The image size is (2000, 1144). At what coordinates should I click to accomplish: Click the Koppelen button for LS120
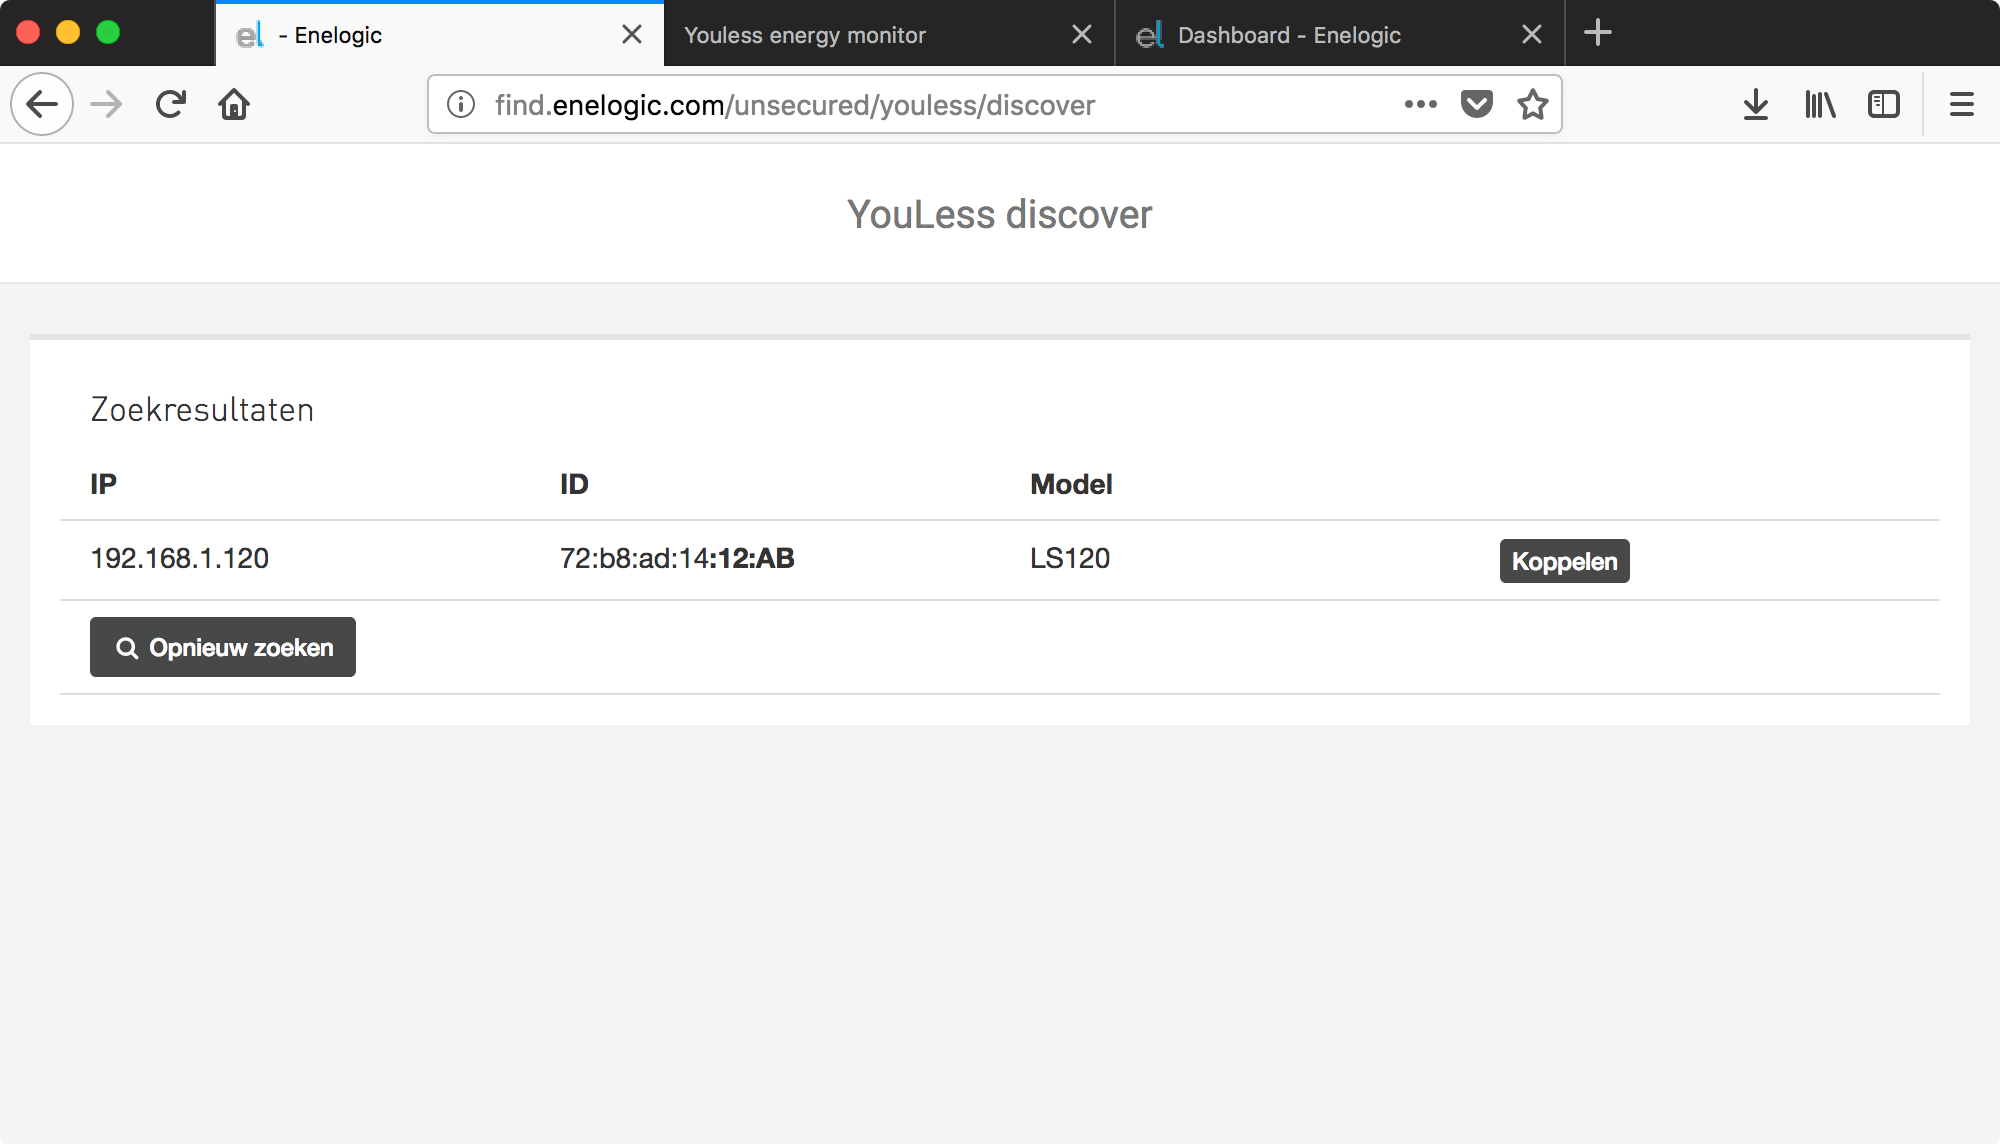[x=1564, y=561]
